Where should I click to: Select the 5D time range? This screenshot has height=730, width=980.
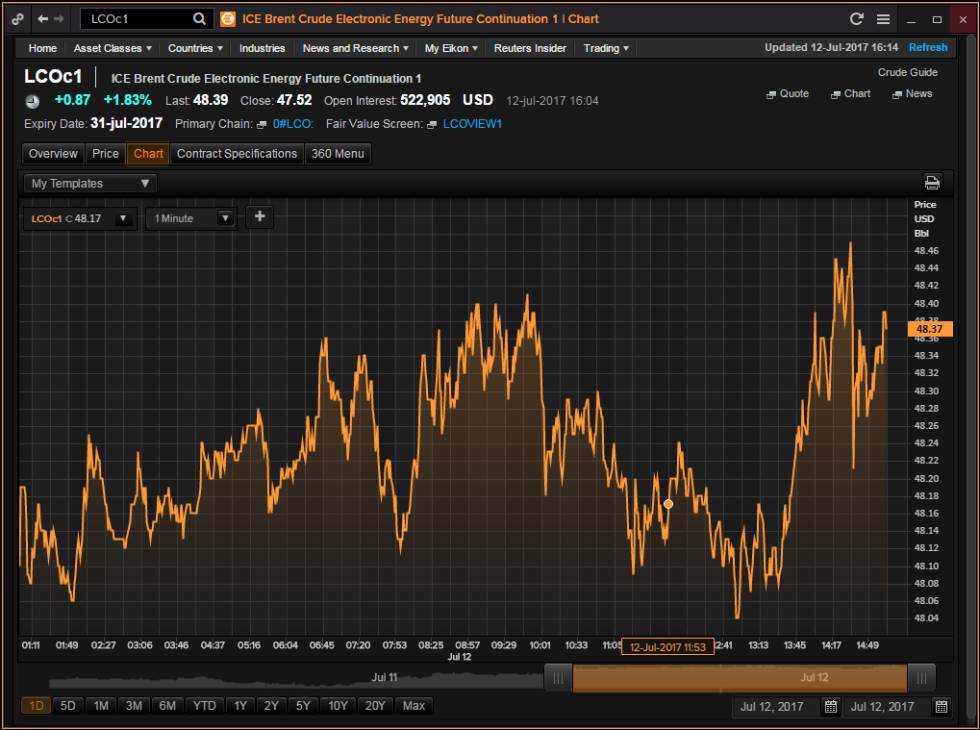[68, 706]
